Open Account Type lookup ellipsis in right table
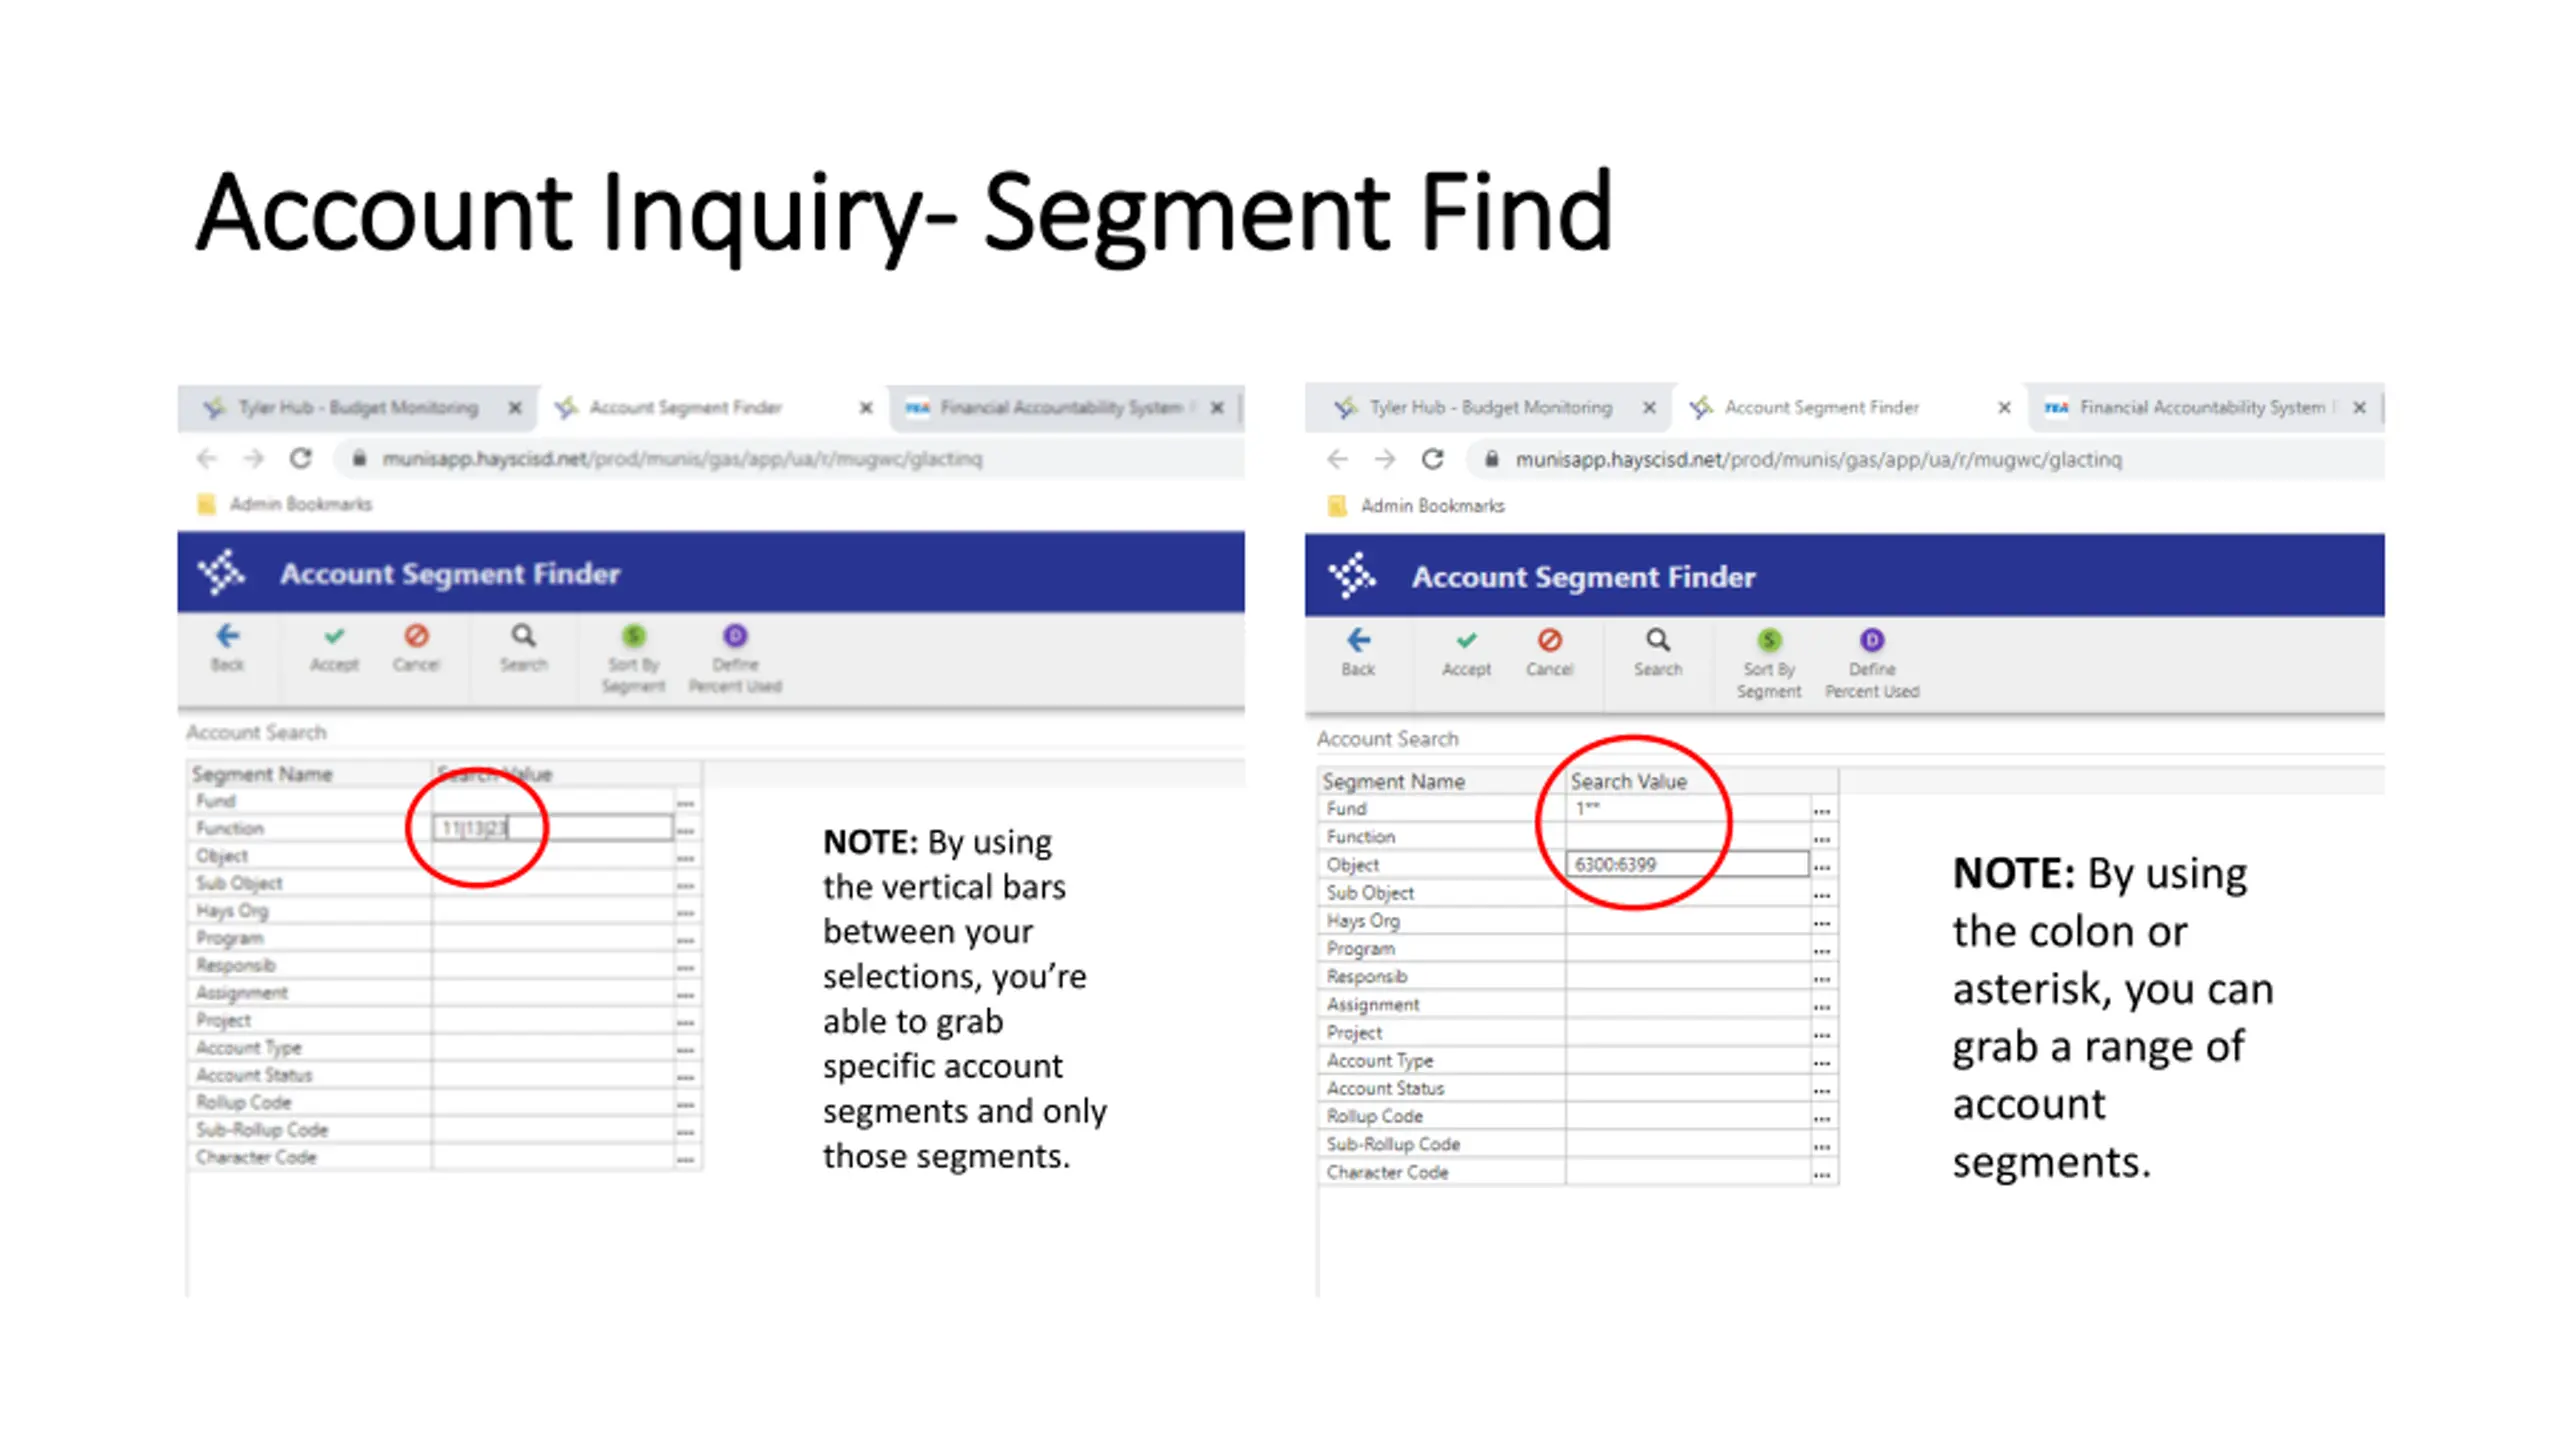Viewport: 2560px width, 1440px height. tap(1822, 1063)
